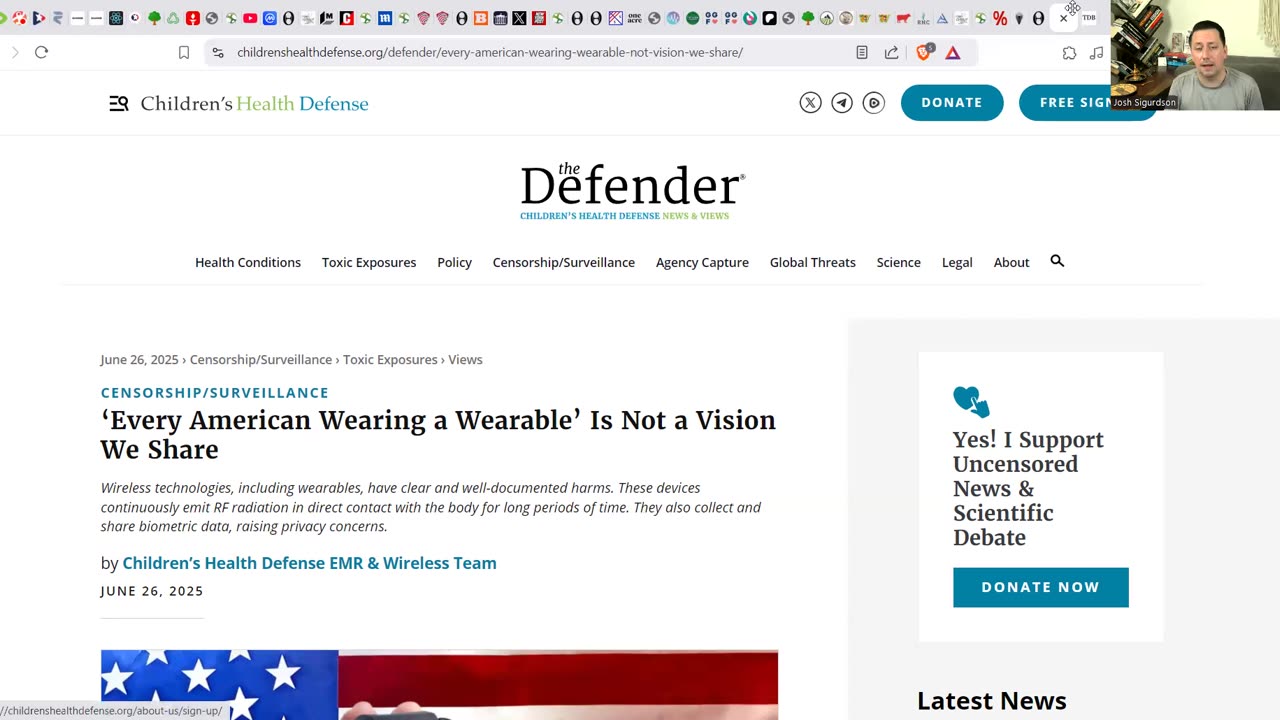Viewport: 1280px width, 720px height.
Task: Click the DONATE NOW button in sidebar
Action: coord(1040,587)
